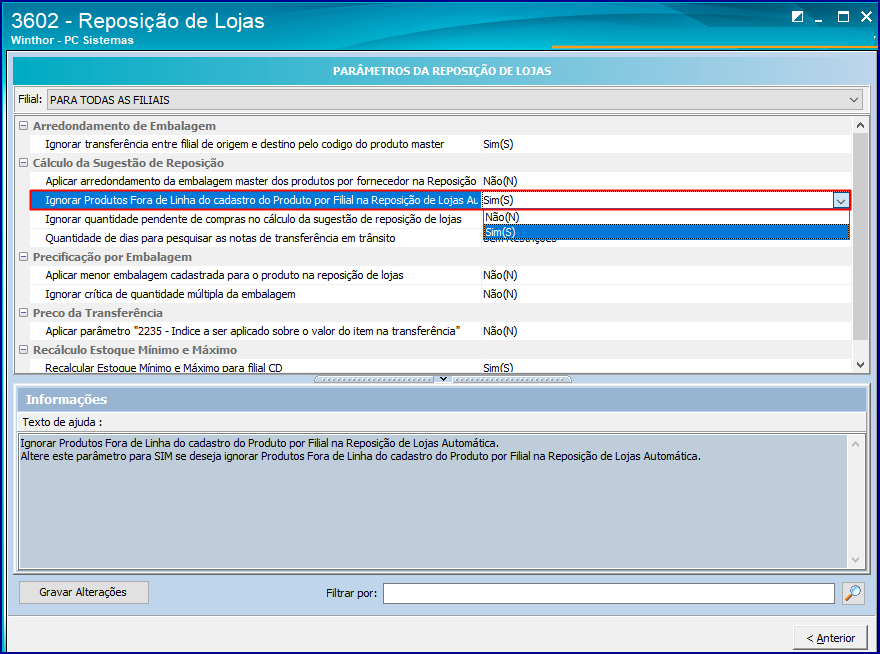Click the magnifier search icon beside the filter field
The height and width of the screenshot is (654, 880).
click(x=853, y=593)
